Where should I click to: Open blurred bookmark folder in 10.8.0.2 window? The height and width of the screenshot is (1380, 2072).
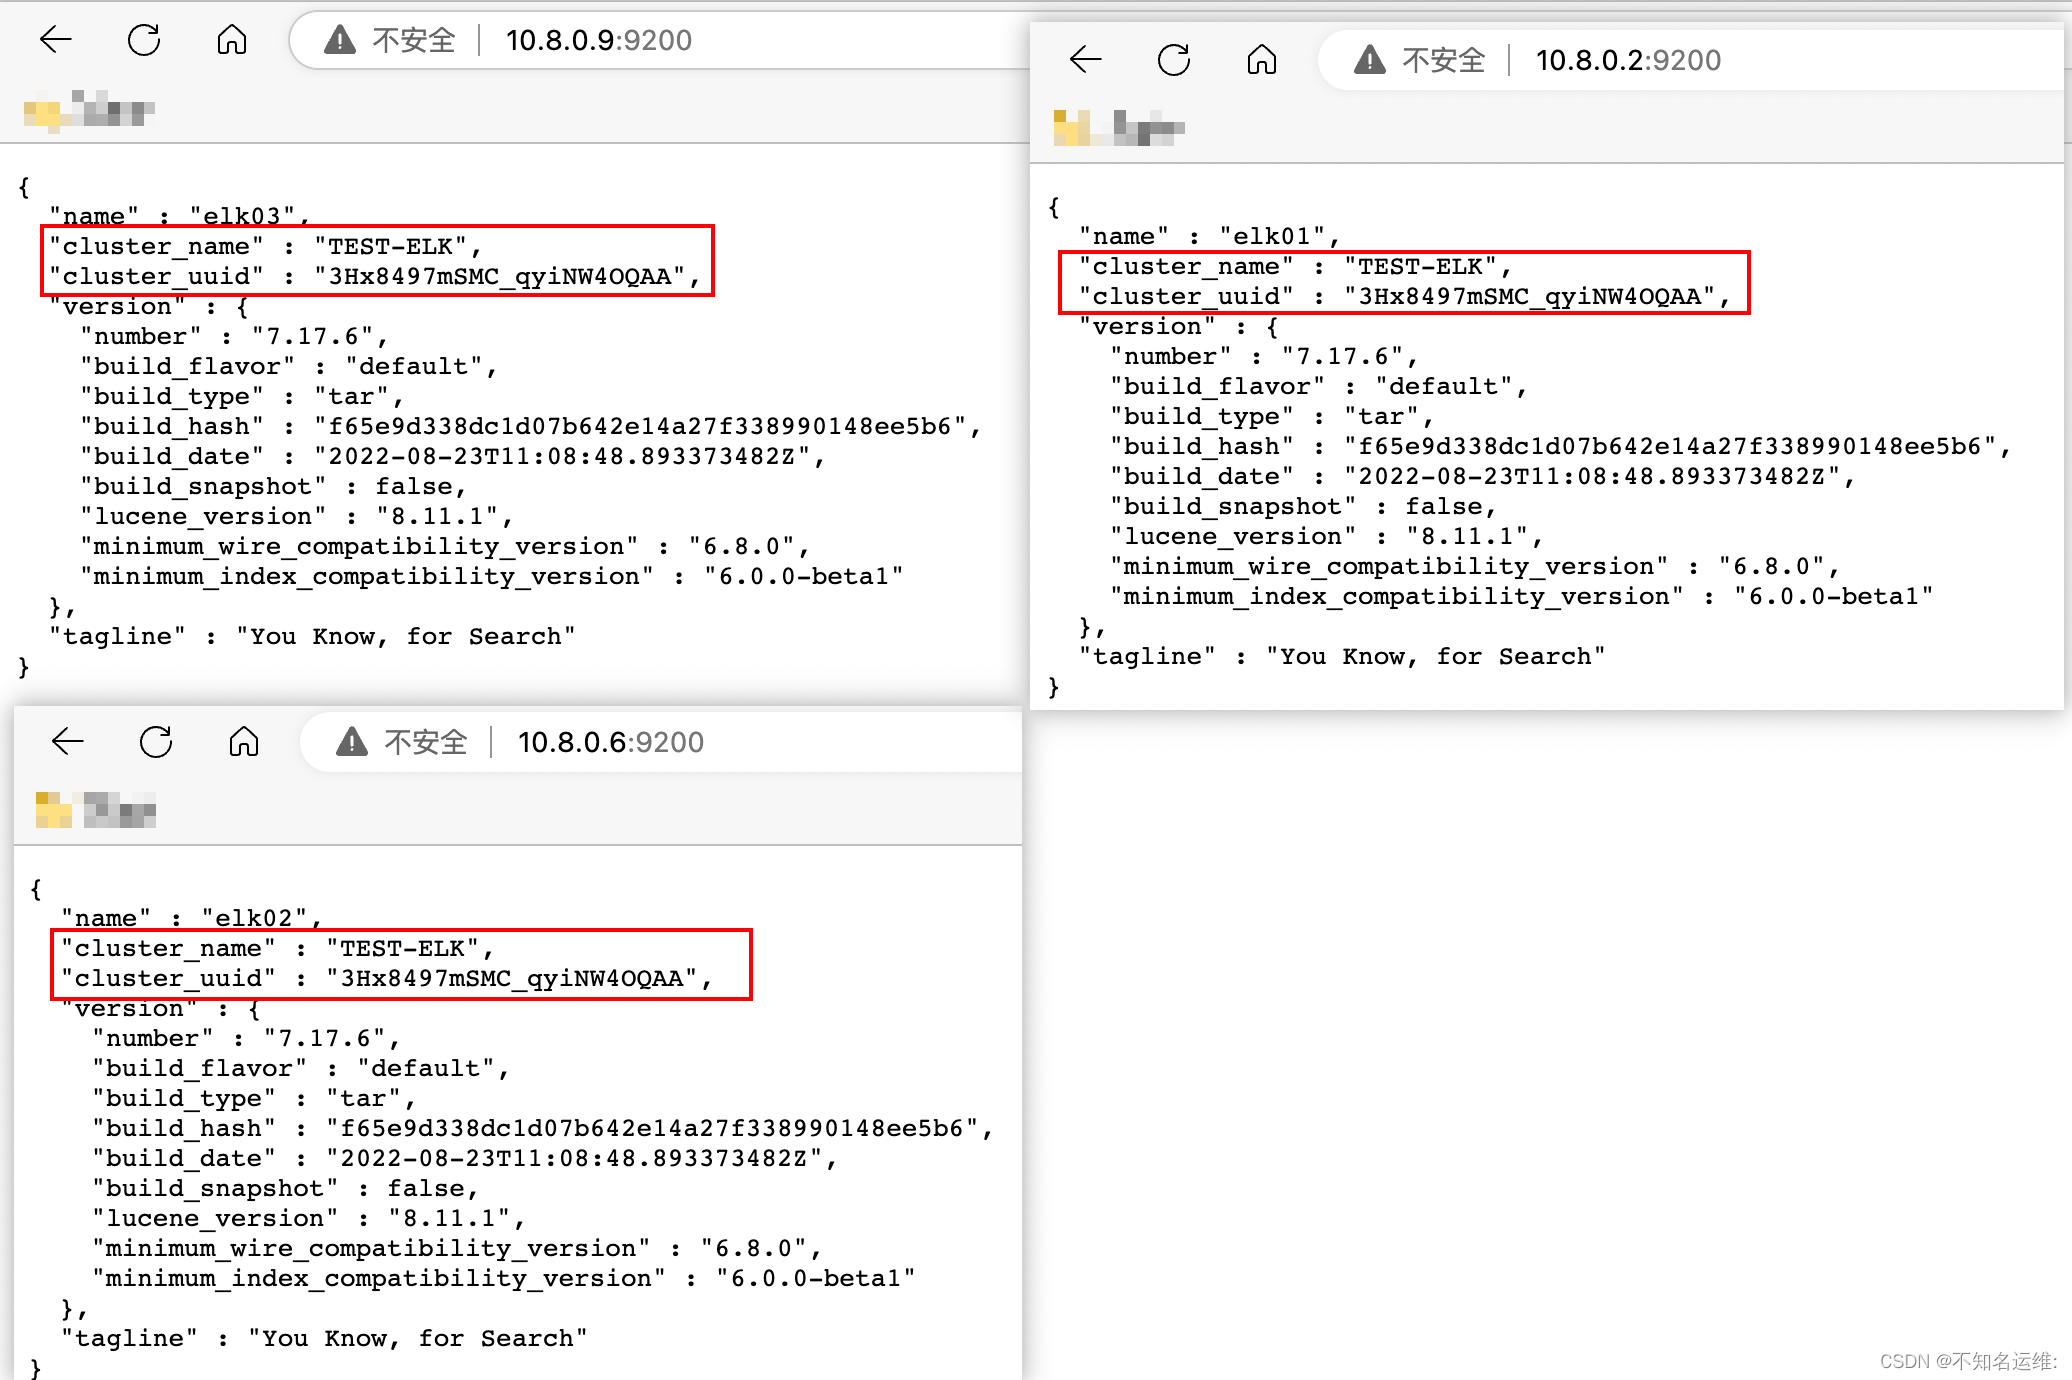pyautogui.click(x=1118, y=128)
